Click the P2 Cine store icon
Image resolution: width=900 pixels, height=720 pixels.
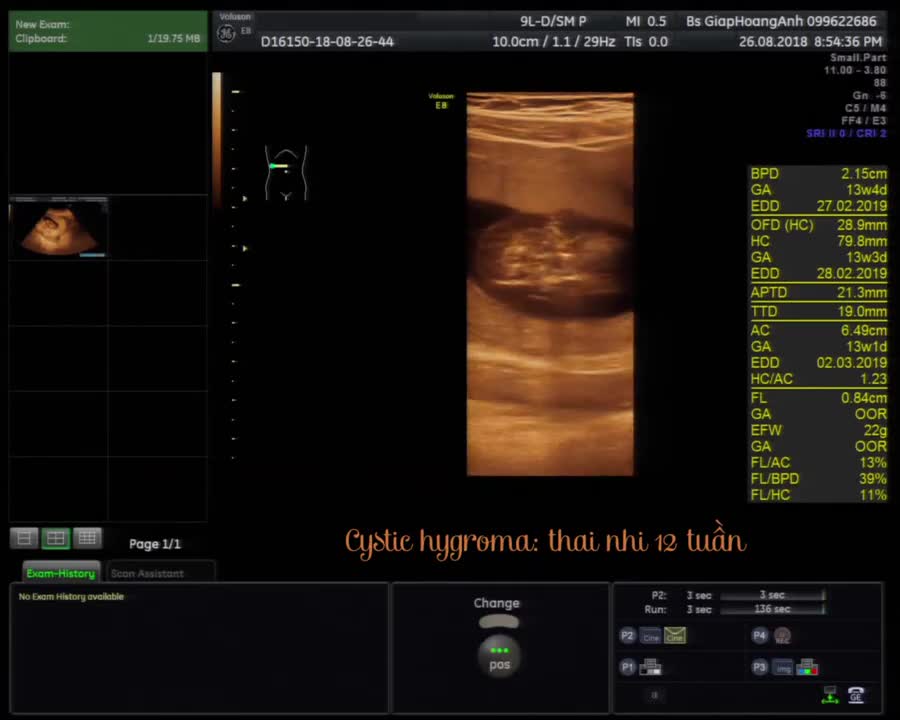[651, 636]
